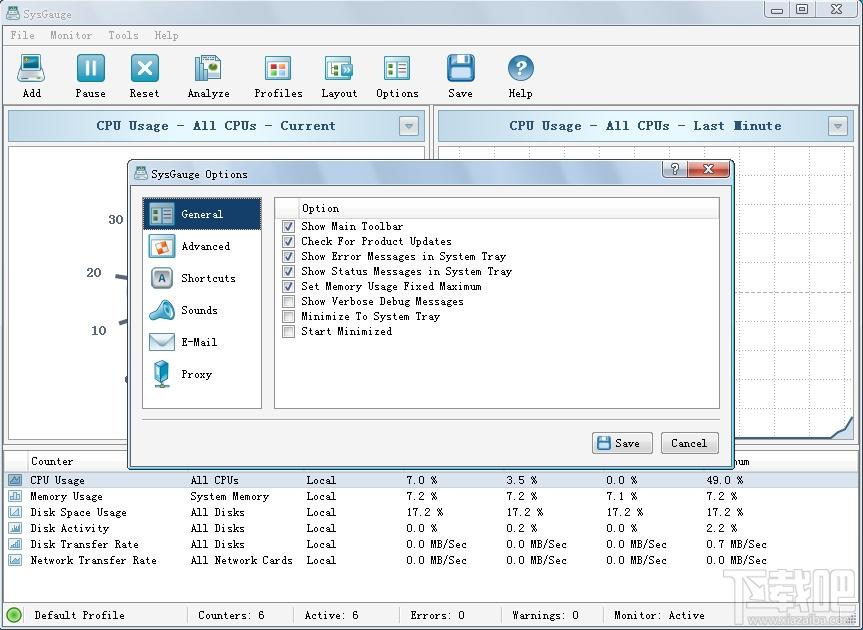Cancel the SysGauge Options dialog

tap(689, 443)
